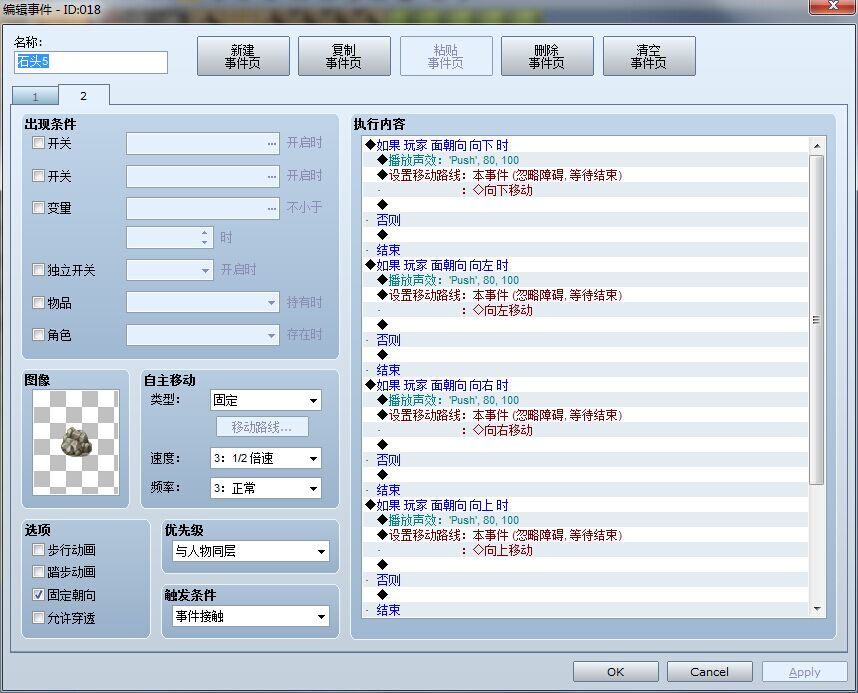
Task: Switch to event page tab 1
Action: pyautogui.click(x=35, y=97)
